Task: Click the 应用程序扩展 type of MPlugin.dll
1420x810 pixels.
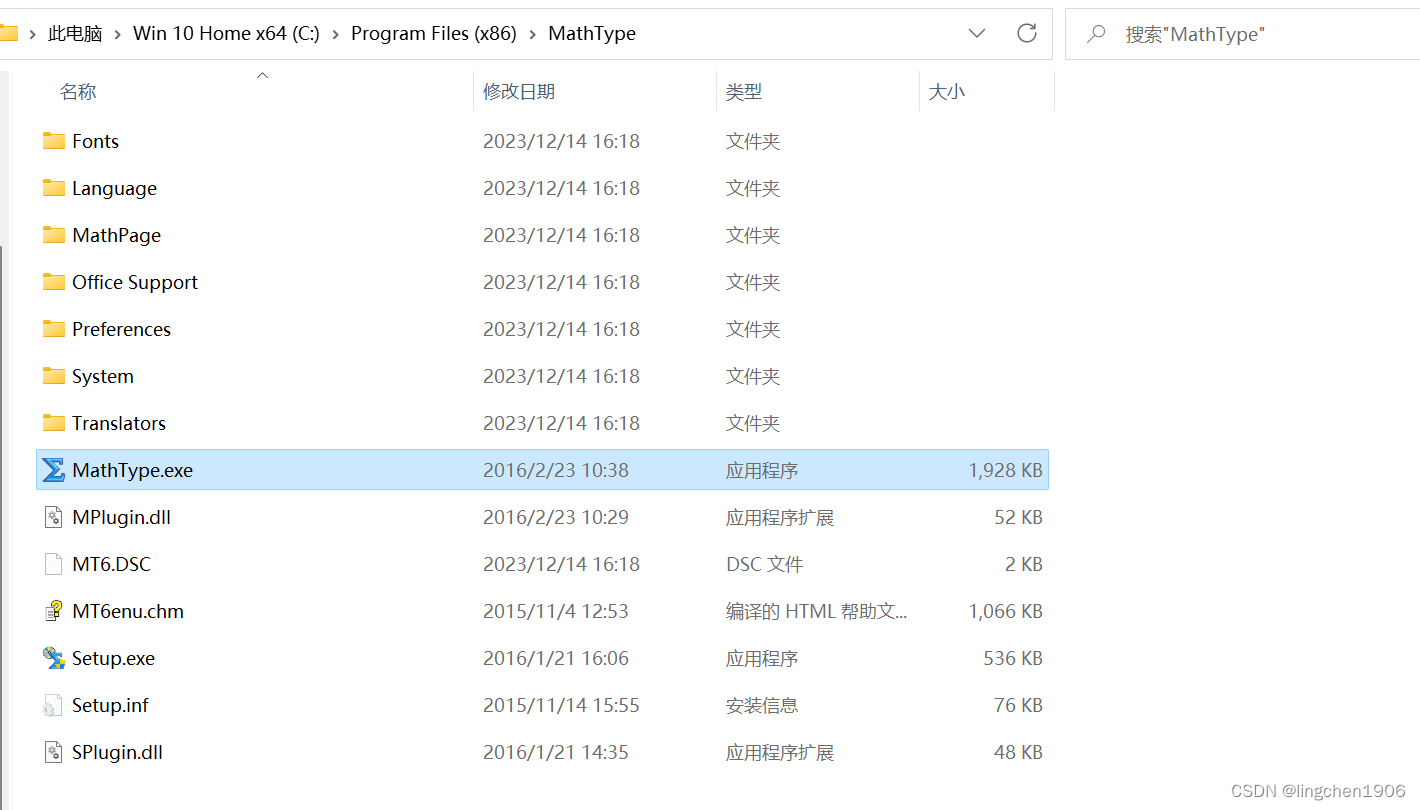Action: click(x=780, y=517)
